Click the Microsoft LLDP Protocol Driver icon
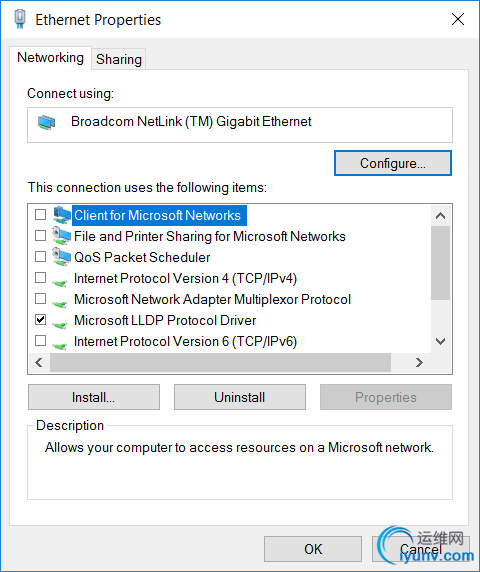Image resolution: width=480 pixels, height=572 pixels. pyautogui.click(x=59, y=324)
